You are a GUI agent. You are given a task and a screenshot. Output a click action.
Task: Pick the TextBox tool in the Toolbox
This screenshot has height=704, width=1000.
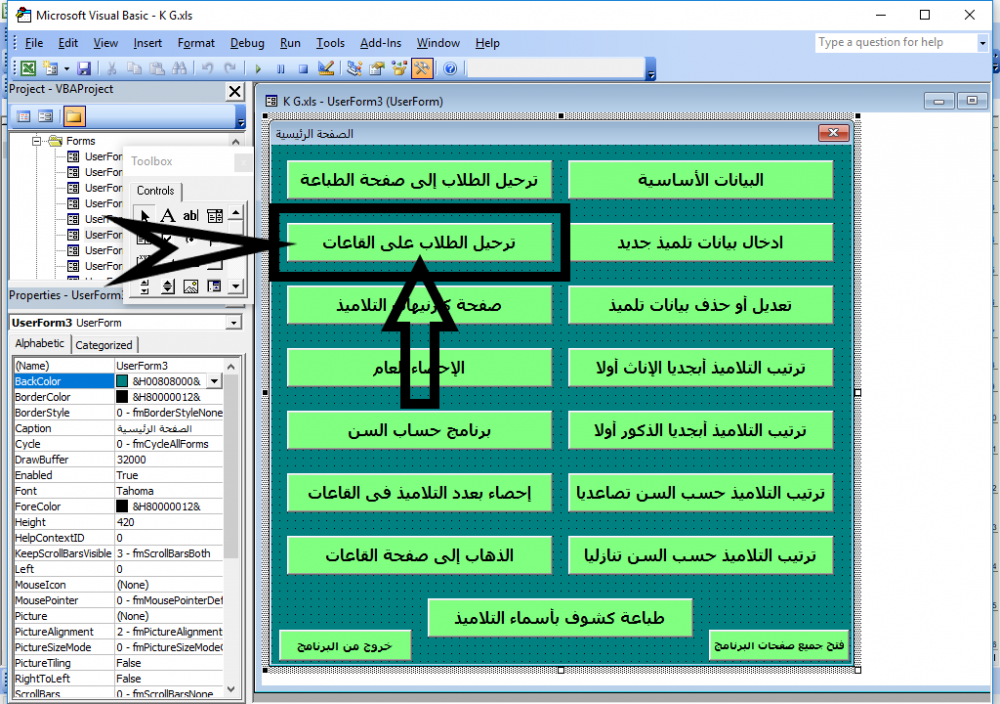point(191,215)
